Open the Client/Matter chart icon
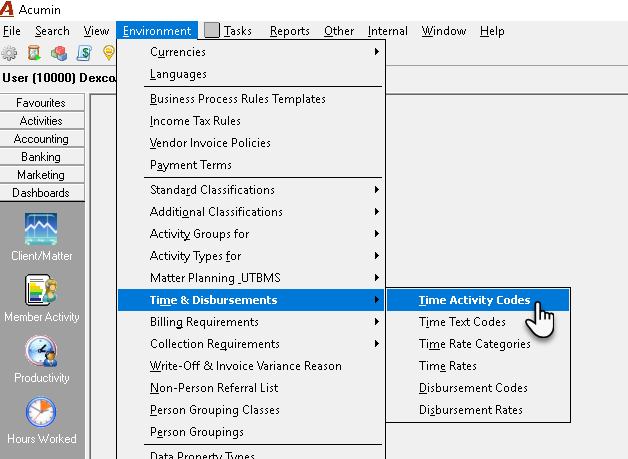Screen dimensions: 628x459 [x=41, y=229]
